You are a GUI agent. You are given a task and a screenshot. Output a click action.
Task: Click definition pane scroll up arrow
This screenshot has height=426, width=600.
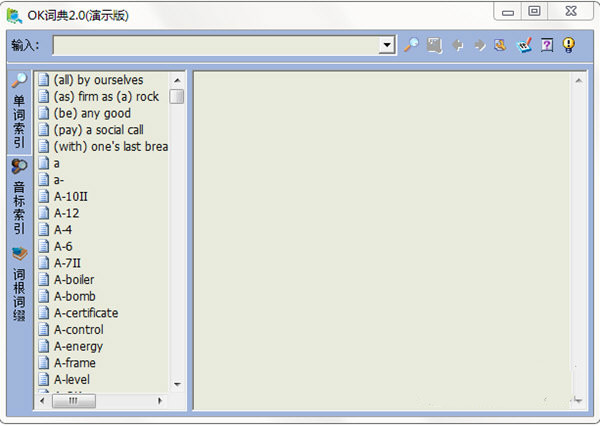579,80
